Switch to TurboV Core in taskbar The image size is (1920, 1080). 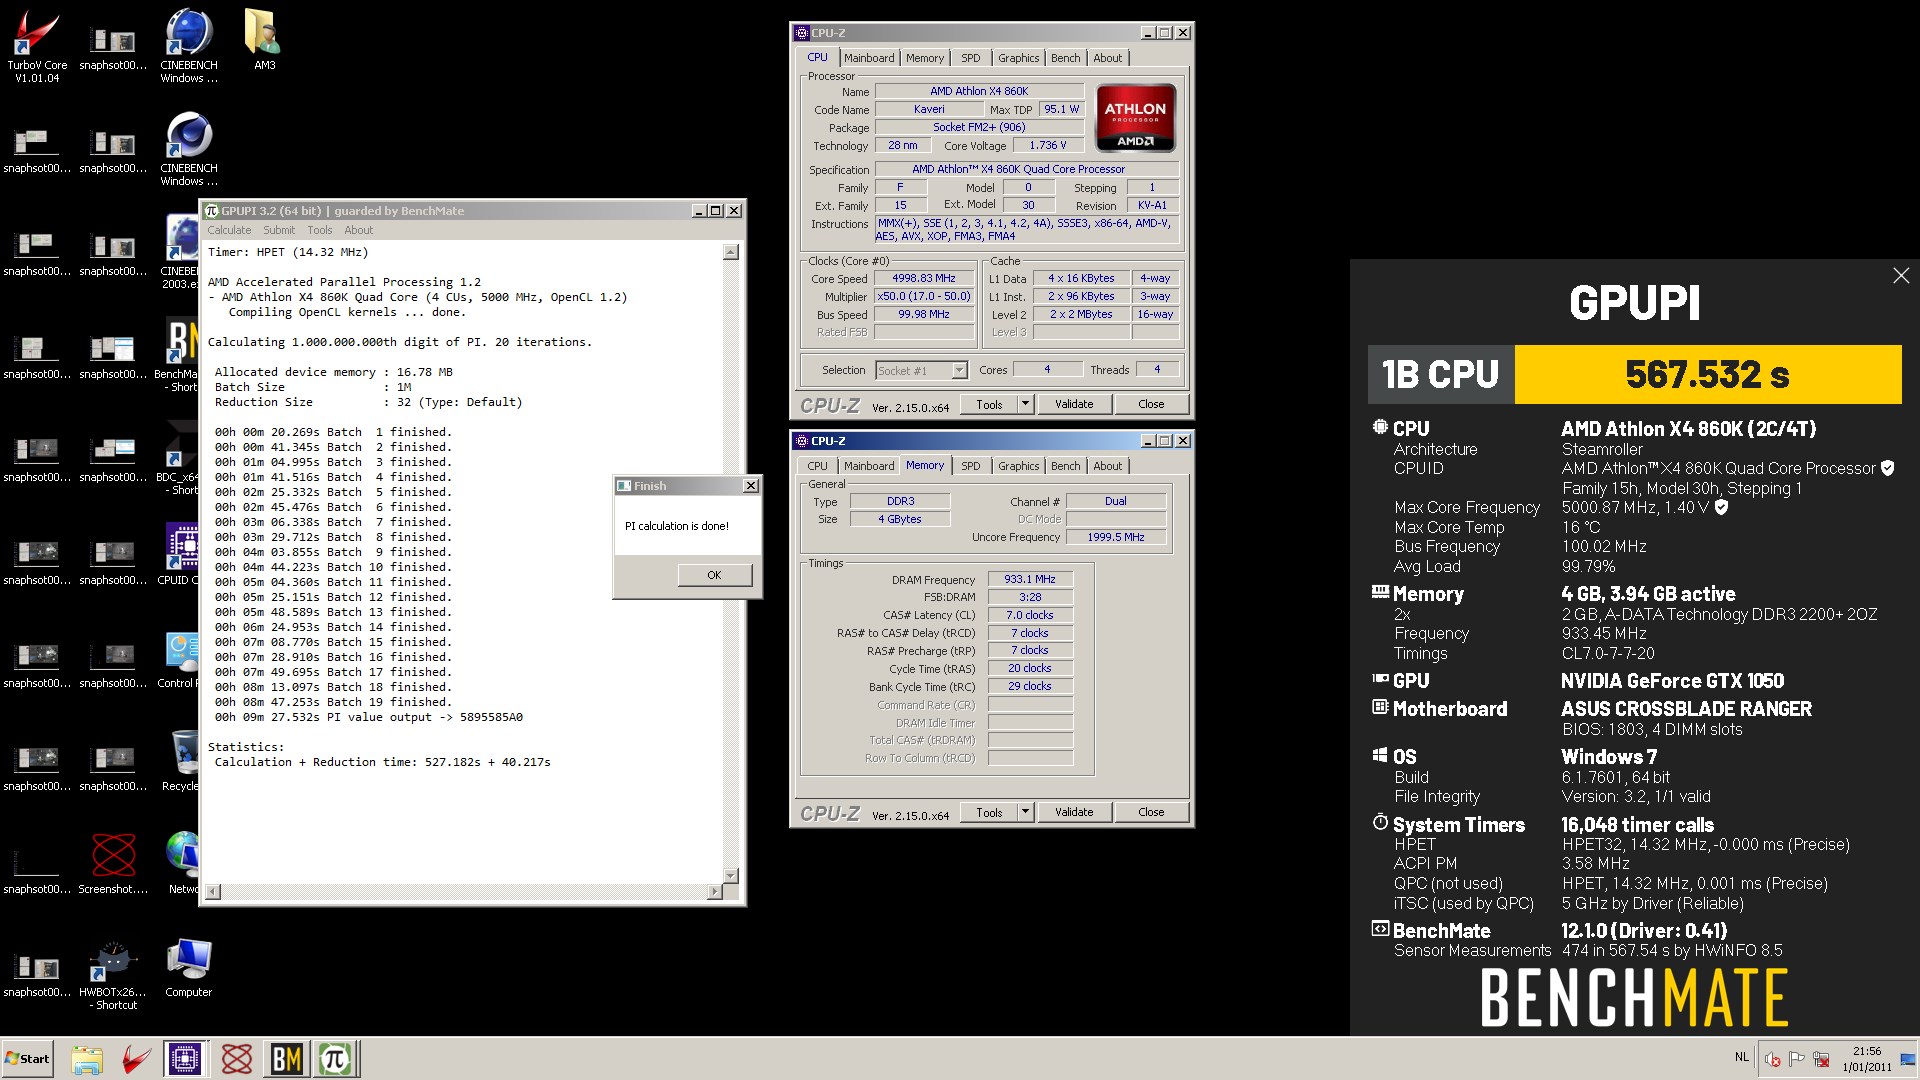click(136, 1059)
